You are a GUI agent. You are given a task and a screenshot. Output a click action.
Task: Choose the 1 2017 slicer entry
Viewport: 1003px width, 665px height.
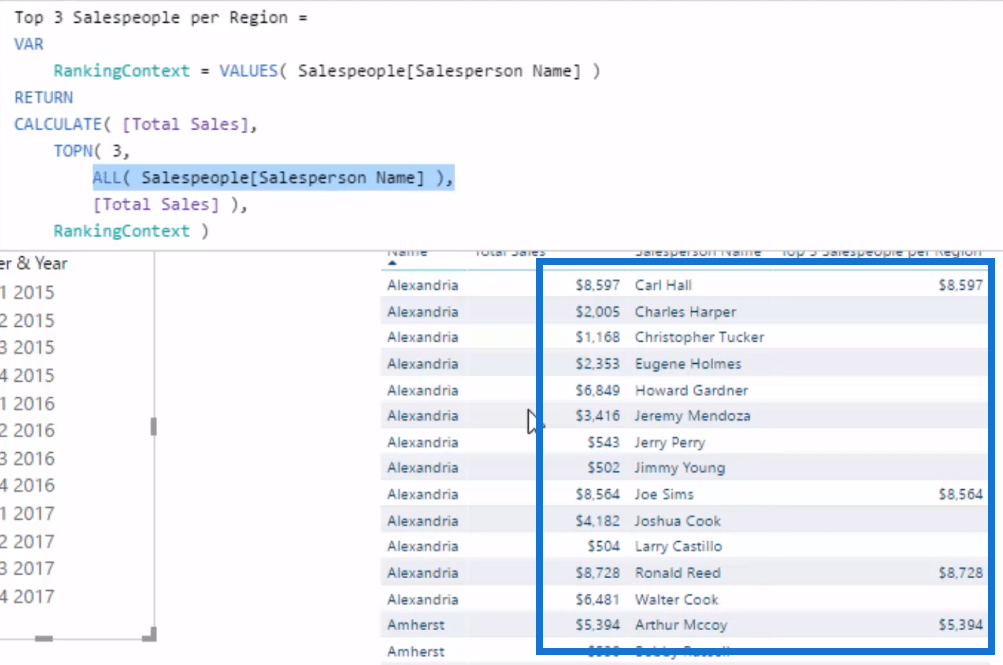coord(28,514)
